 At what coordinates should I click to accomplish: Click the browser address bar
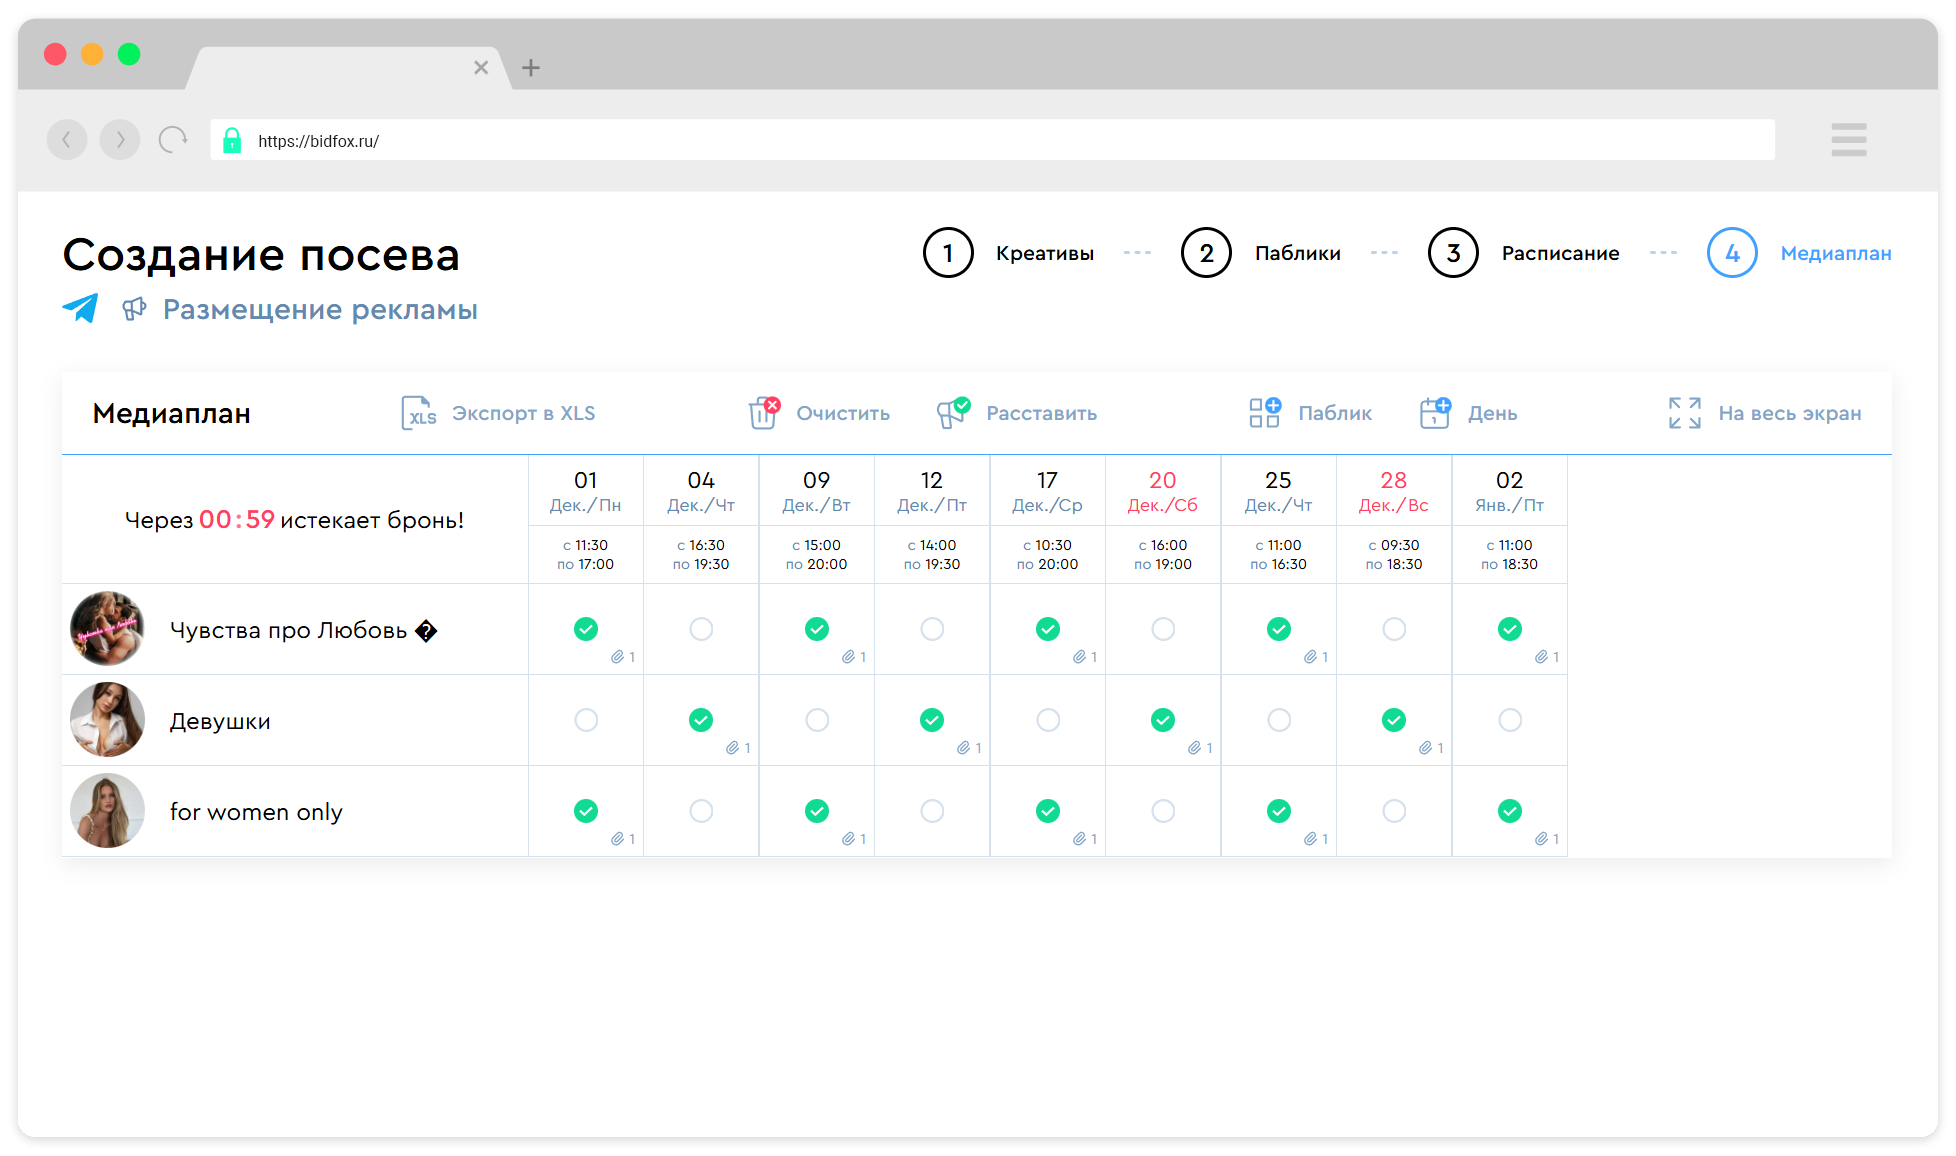click(x=990, y=140)
